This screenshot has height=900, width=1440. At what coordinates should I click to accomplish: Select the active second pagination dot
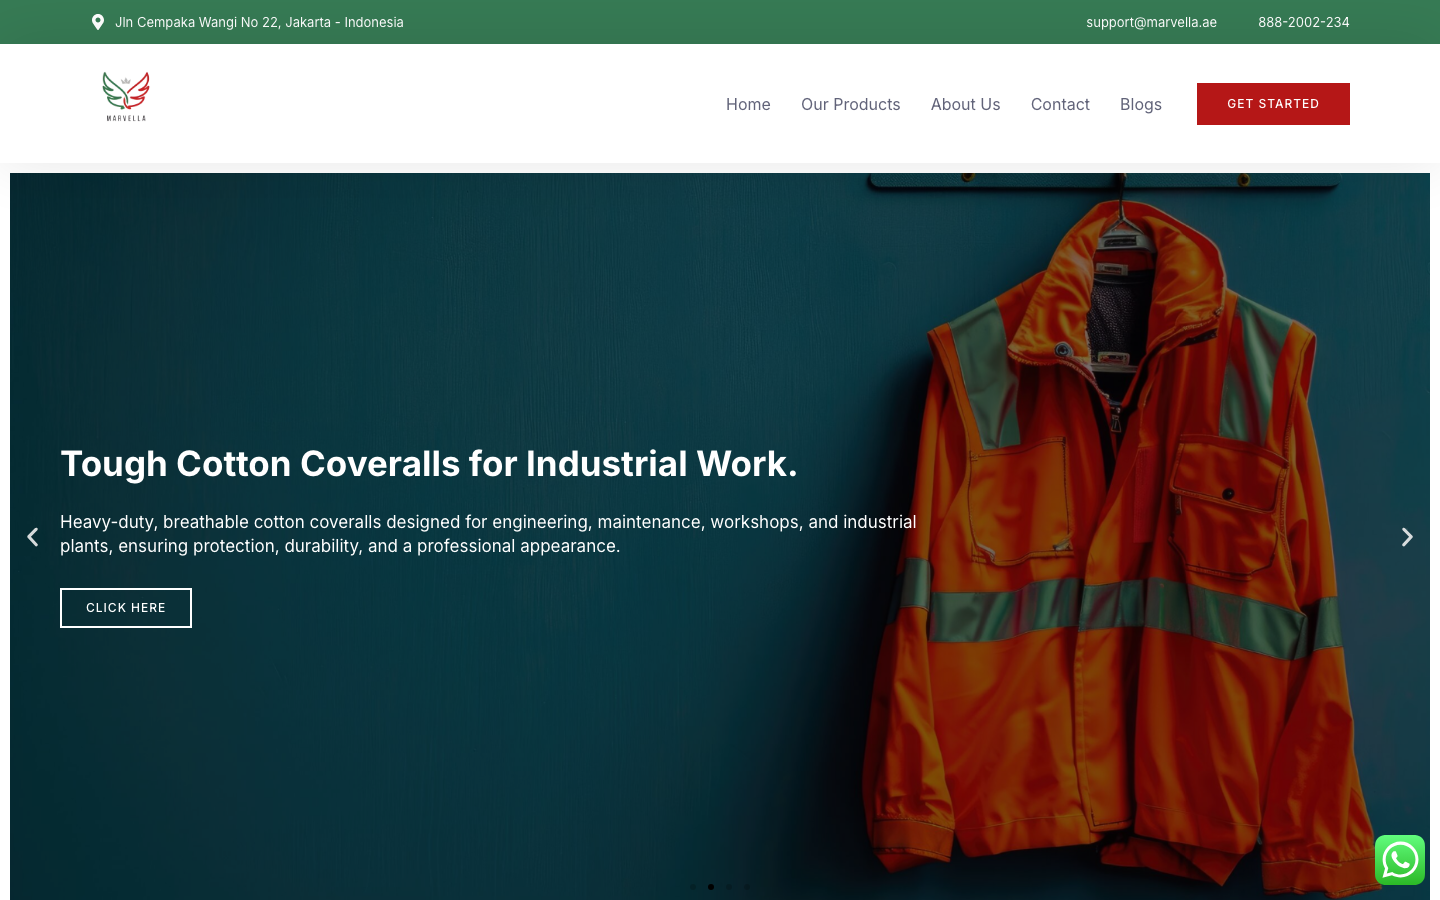[x=711, y=887]
